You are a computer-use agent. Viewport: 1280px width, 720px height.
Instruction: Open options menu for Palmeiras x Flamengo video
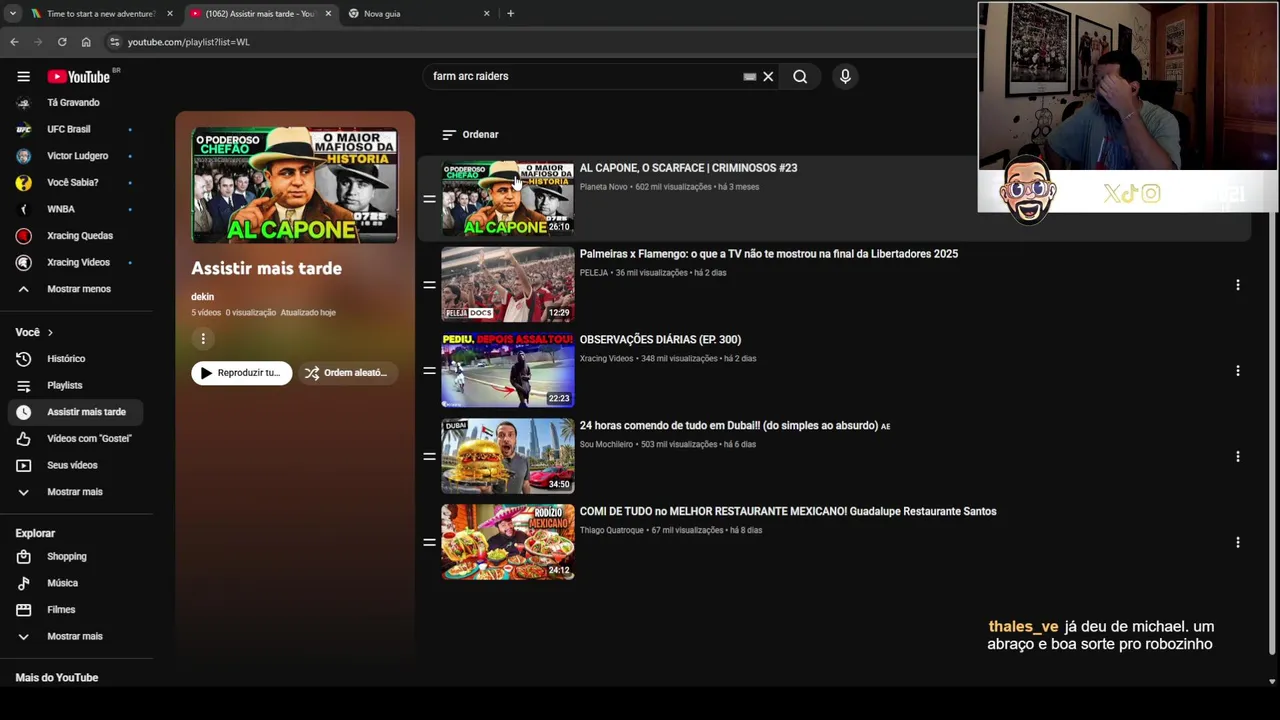(1237, 285)
